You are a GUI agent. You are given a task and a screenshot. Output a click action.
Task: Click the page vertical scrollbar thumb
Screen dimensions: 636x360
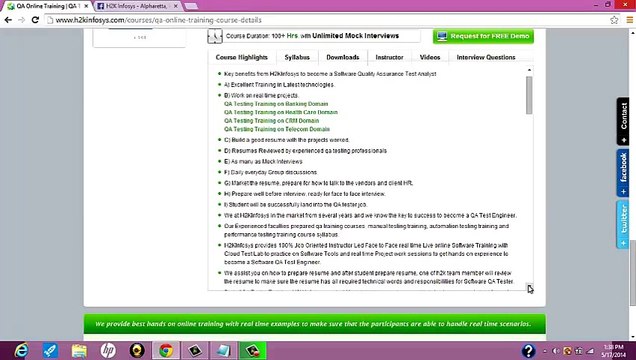633,274
